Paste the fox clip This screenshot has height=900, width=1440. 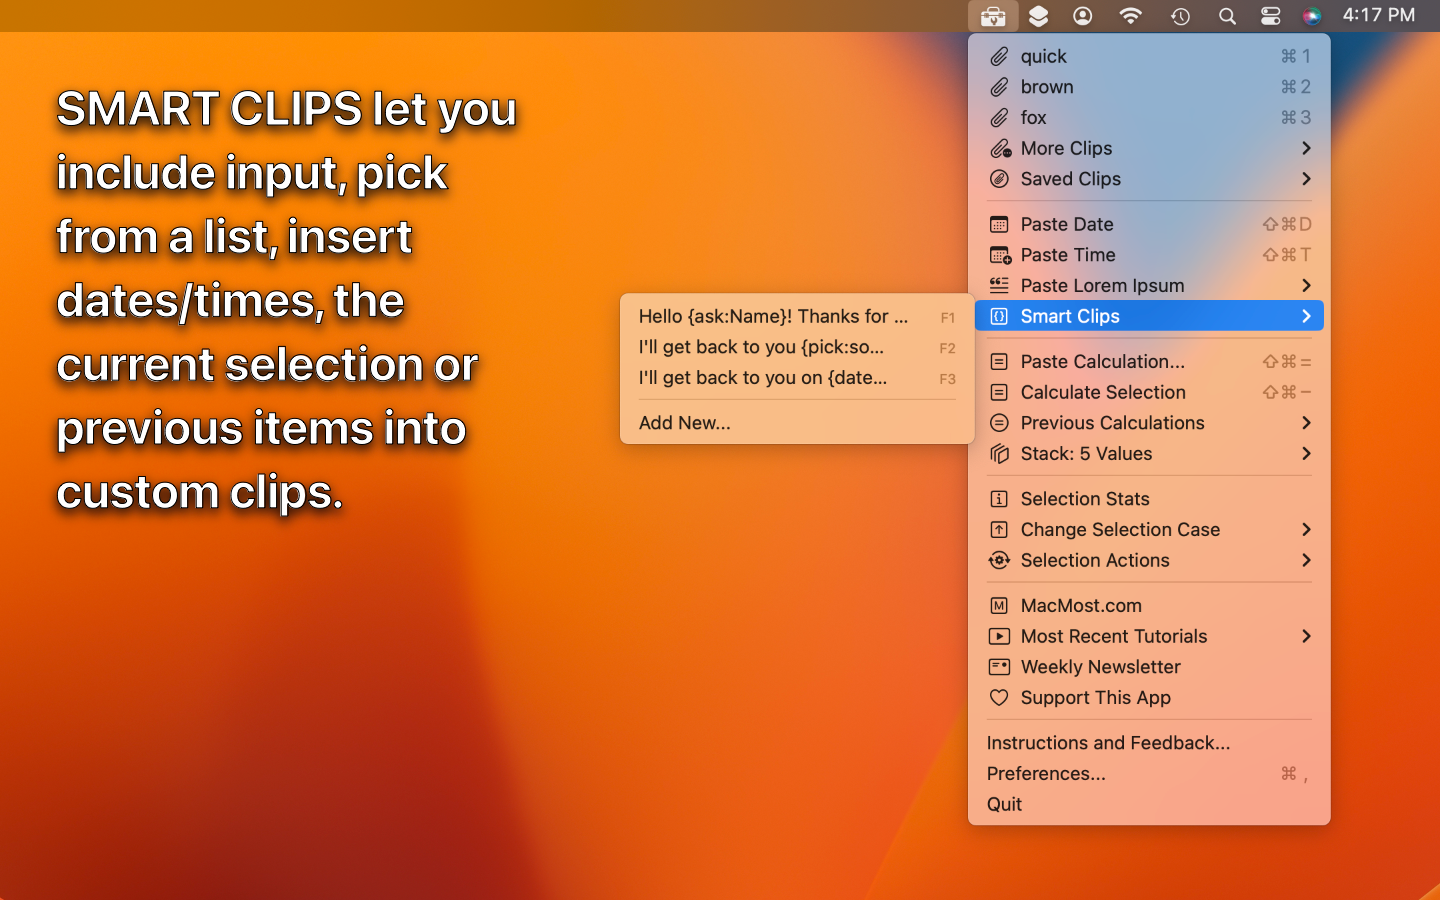pos(1149,118)
